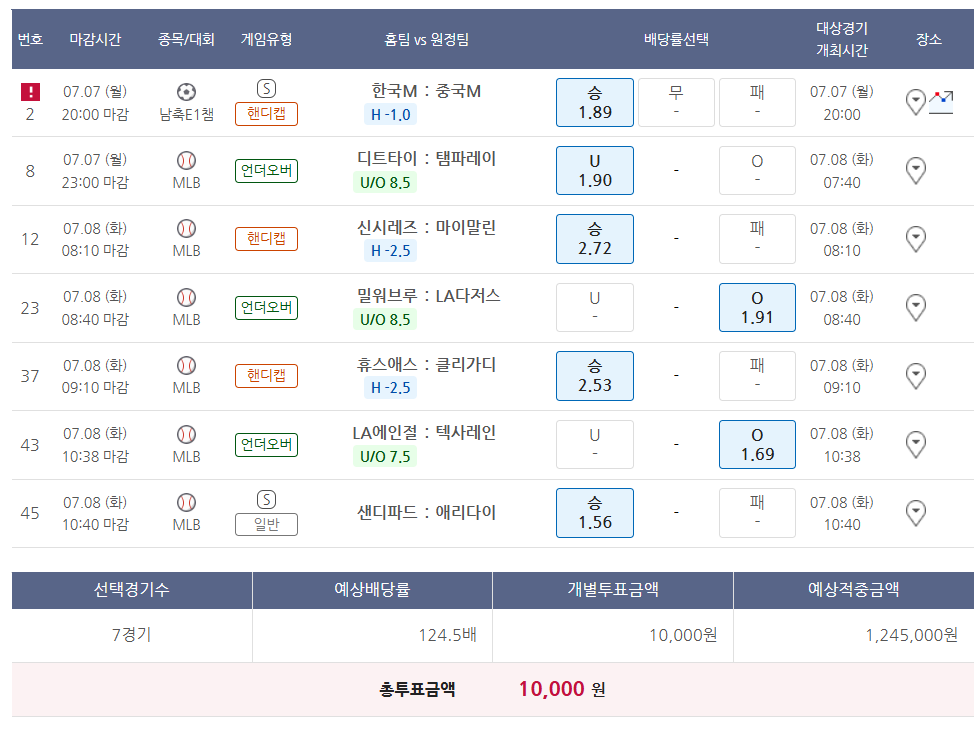Screen dimensions: 978x729
Task: Choose the 패 option for 신시레즈 vs 마이말린
Action: [757, 239]
